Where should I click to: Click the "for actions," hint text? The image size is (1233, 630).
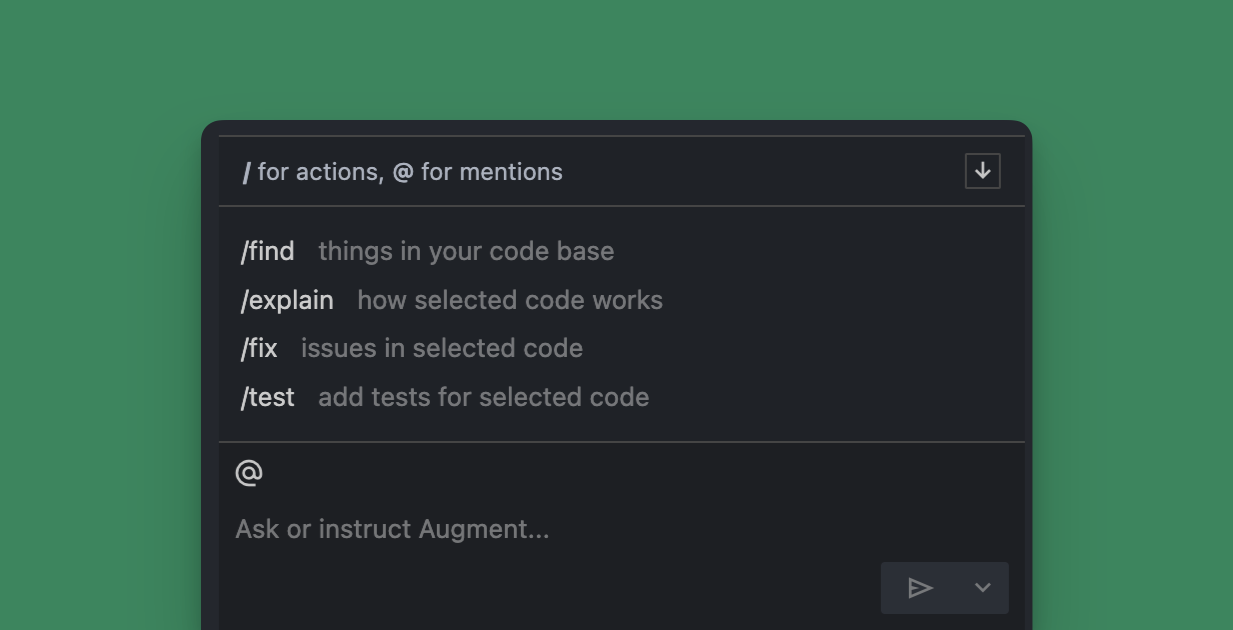[320, 172]
